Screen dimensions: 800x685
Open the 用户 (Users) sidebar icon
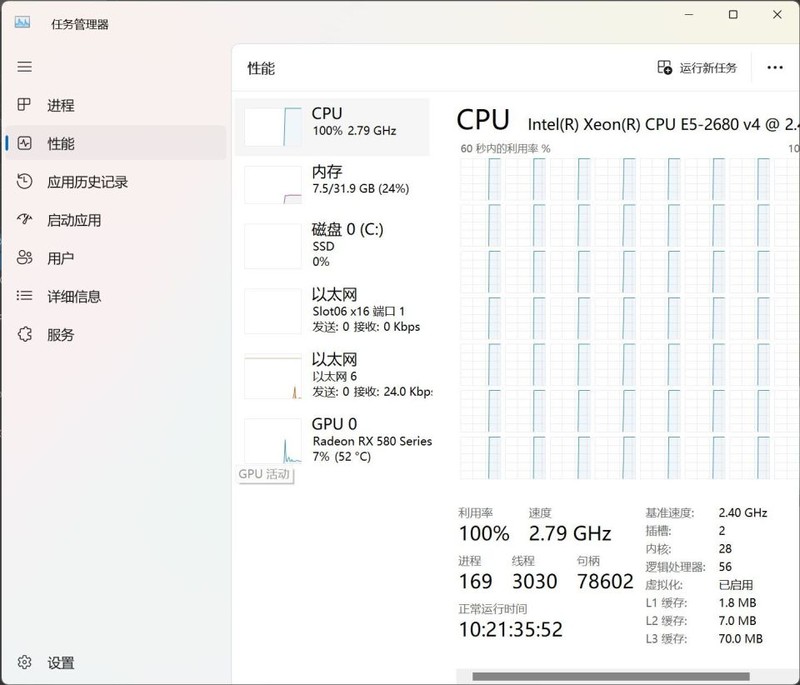coord(25,258)
